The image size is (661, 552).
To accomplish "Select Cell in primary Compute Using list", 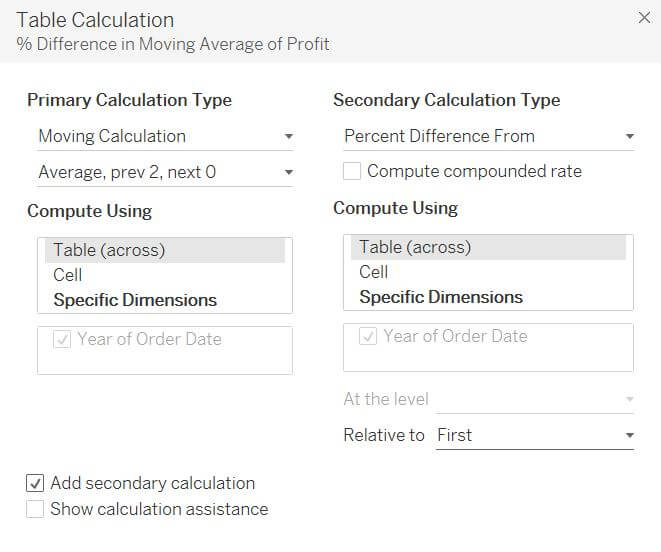I will click(x=68, y=275).
